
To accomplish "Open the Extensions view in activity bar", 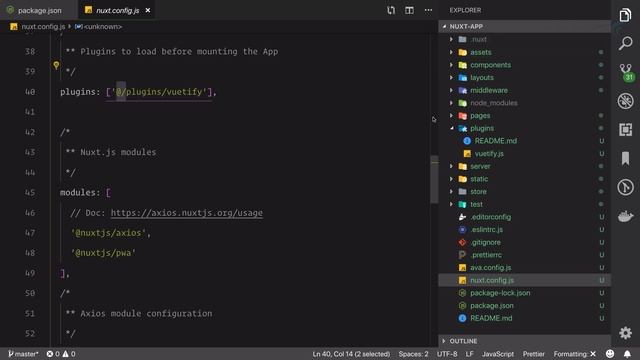I will tap(625, 130).
